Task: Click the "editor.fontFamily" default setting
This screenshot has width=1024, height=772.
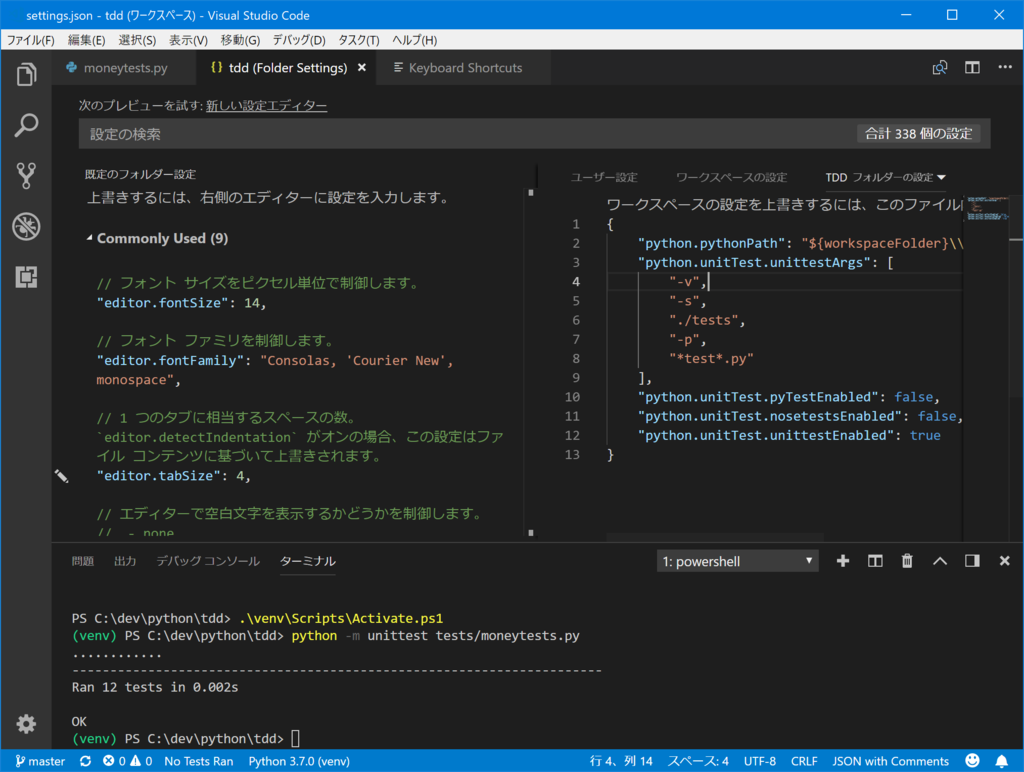Action: click(x=274, y=370)
